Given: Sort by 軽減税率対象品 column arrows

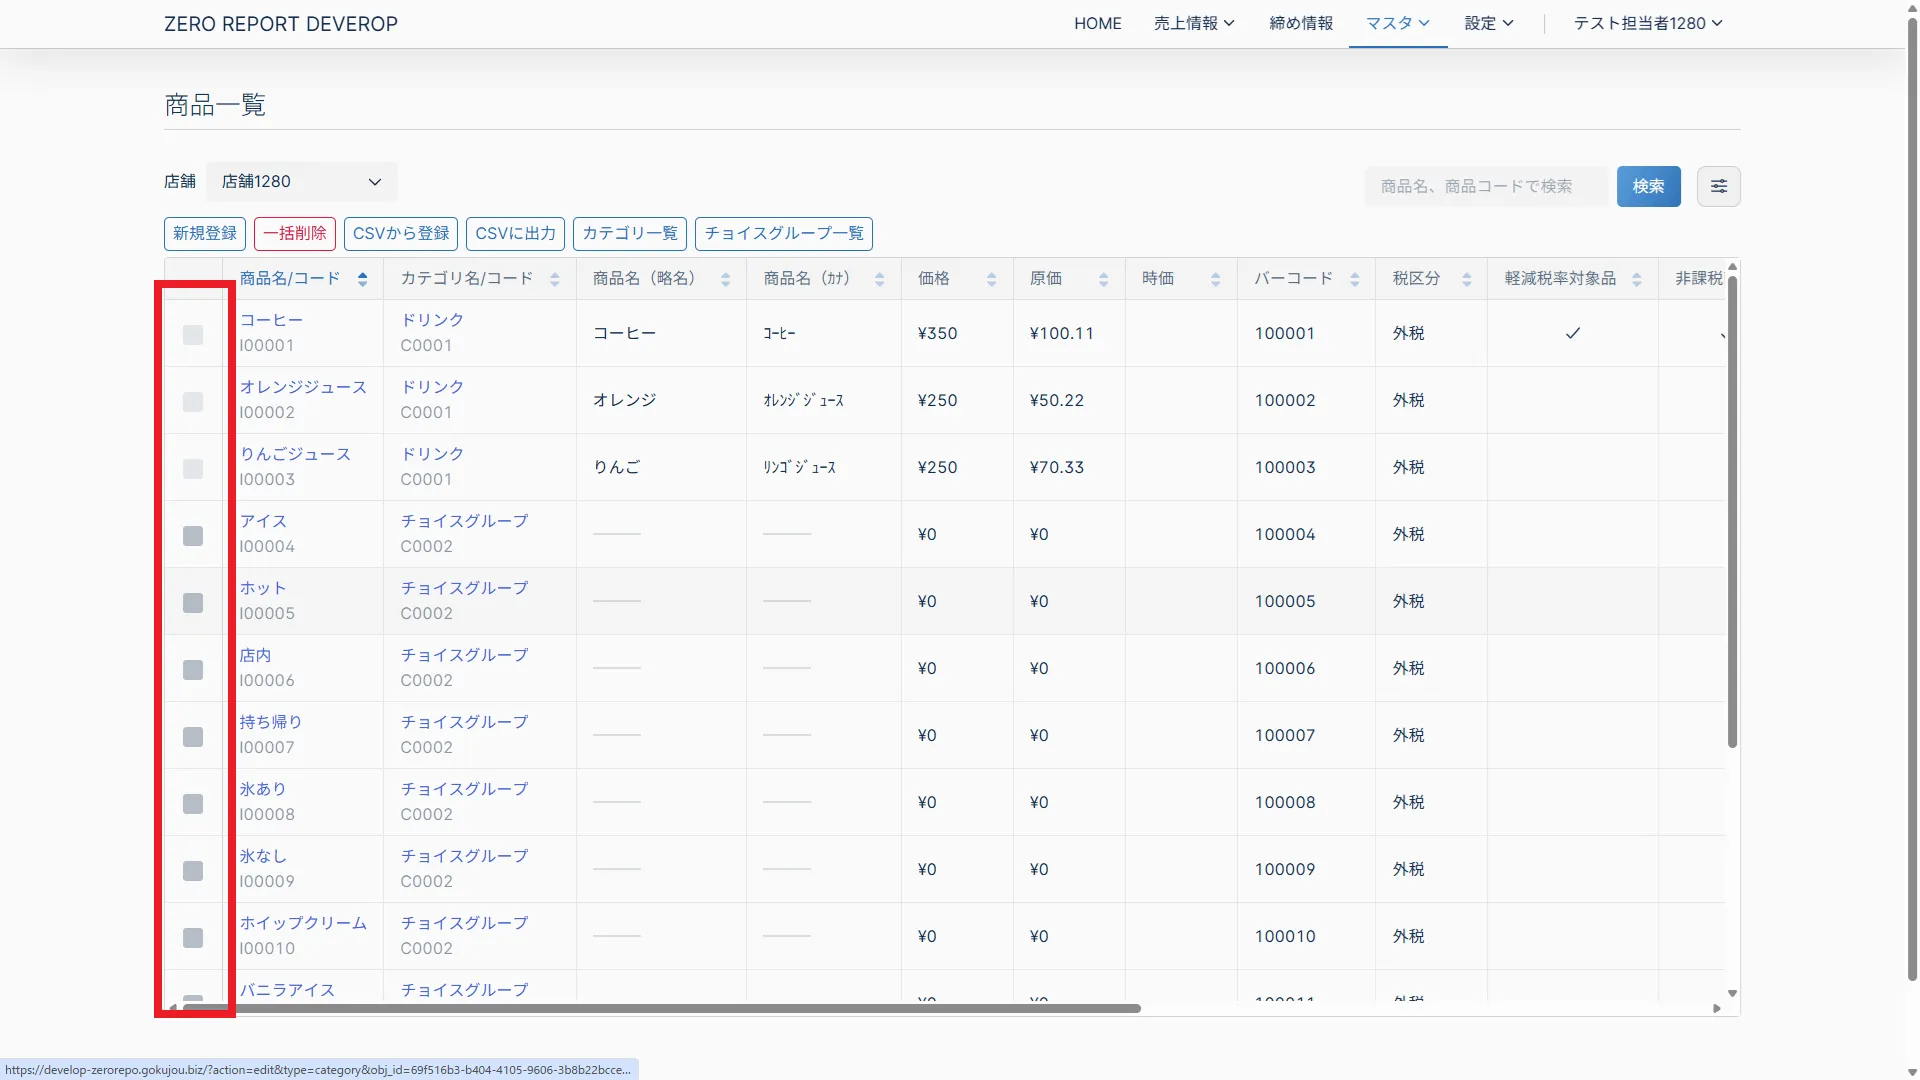Looking at the screenshot, I should pos(1636,279).
